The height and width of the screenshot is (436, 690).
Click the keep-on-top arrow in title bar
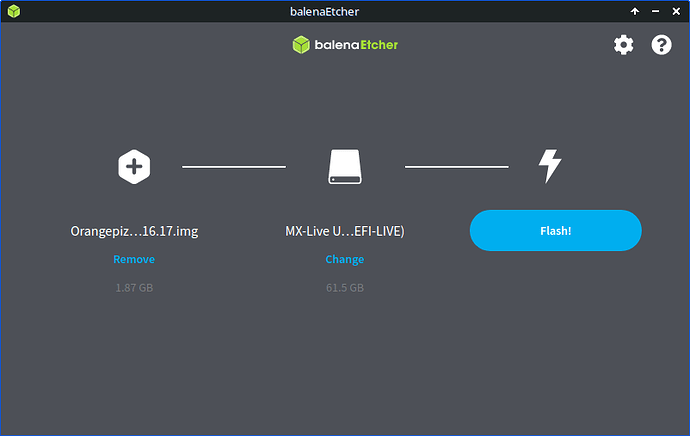pyautogui.click(x=634, y=11)
